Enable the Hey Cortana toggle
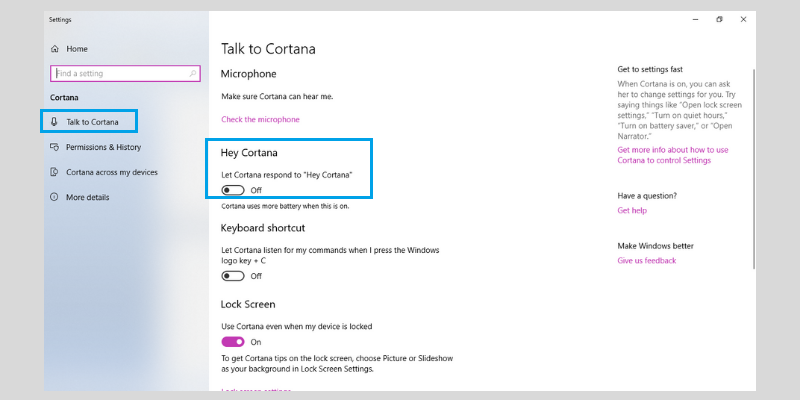 233,190
